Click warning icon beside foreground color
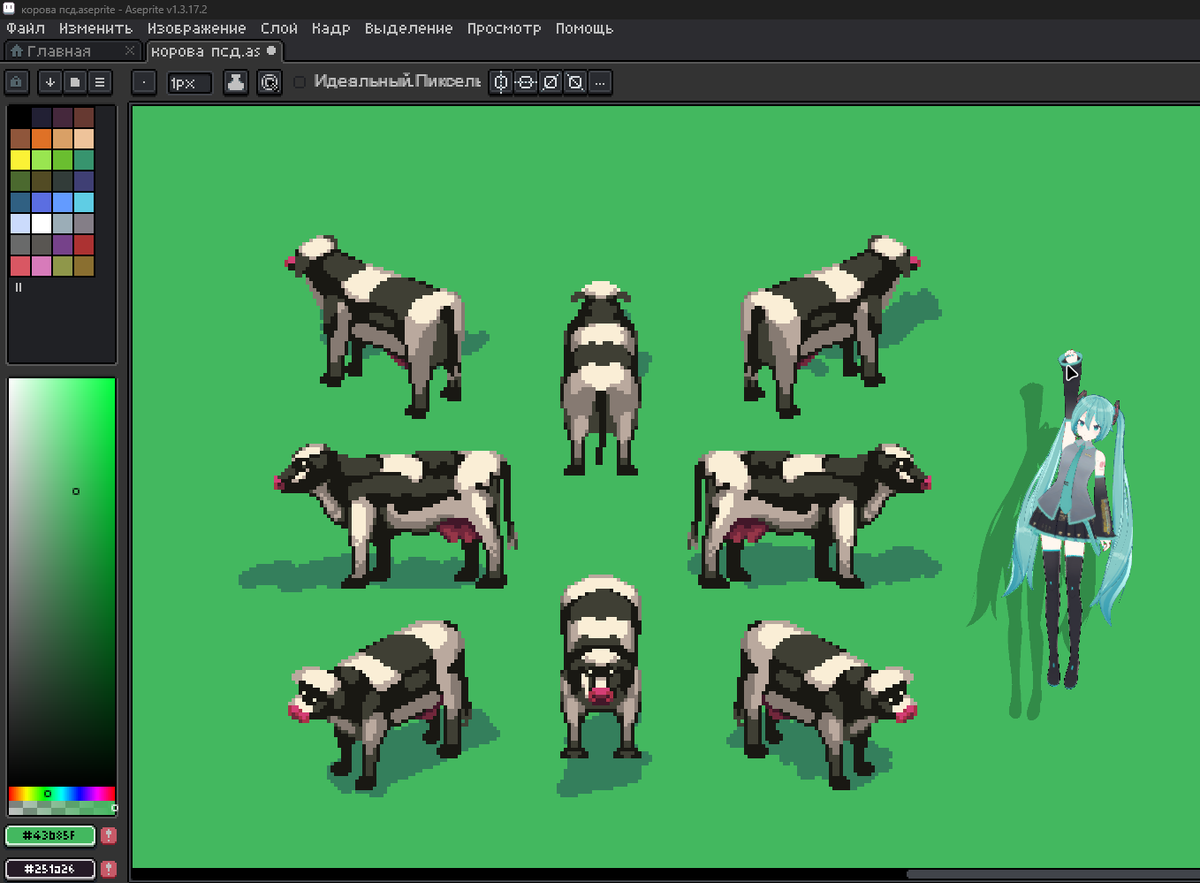Screen dimensions: 1200x883 click(108, 836)
